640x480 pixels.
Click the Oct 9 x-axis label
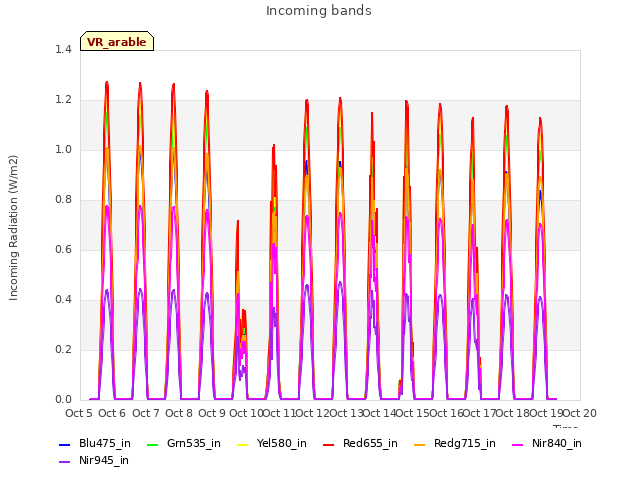(212, 413)
